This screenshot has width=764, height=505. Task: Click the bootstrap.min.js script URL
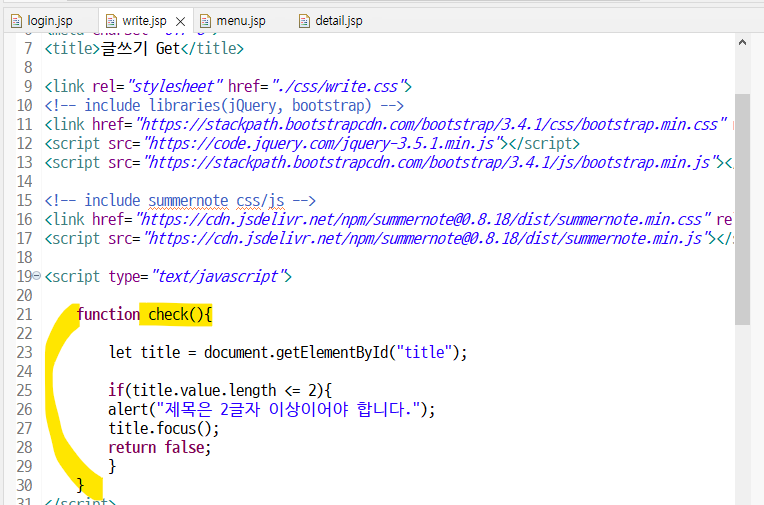pos(433,162)
